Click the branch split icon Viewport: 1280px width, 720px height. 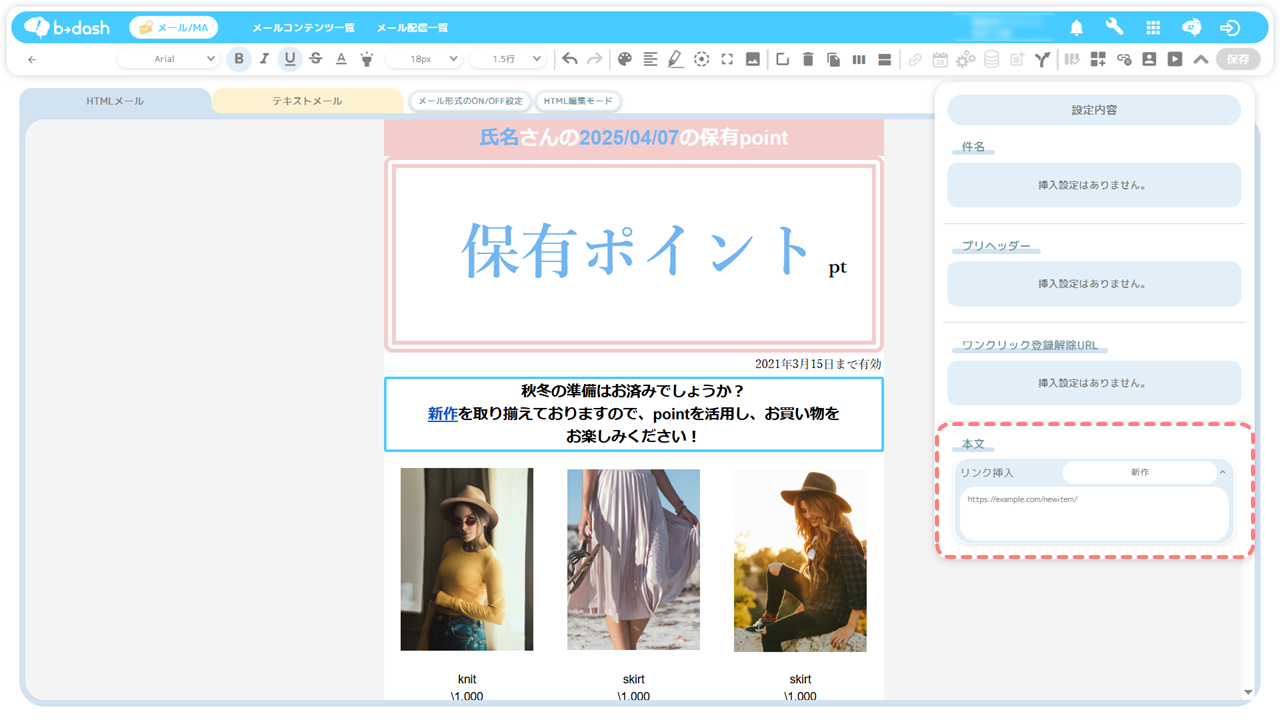pyautogui.click(x=1042, y=59)
